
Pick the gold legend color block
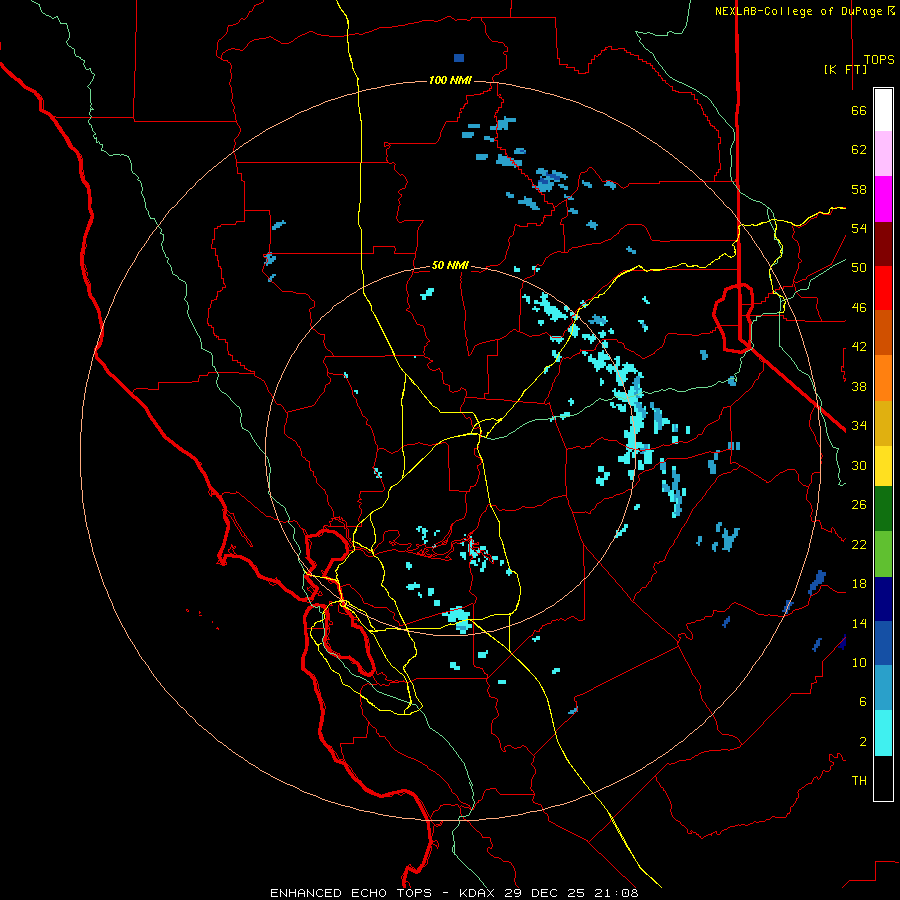pyautogui.click(x=883, y=423)
